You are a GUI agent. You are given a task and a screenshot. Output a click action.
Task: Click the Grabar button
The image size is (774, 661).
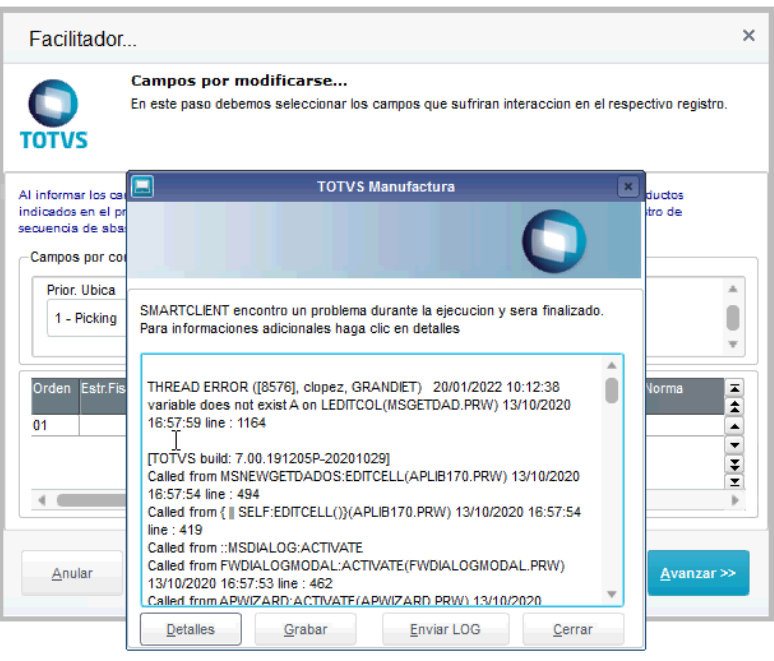pyautogui.click(x=305, y=629)
